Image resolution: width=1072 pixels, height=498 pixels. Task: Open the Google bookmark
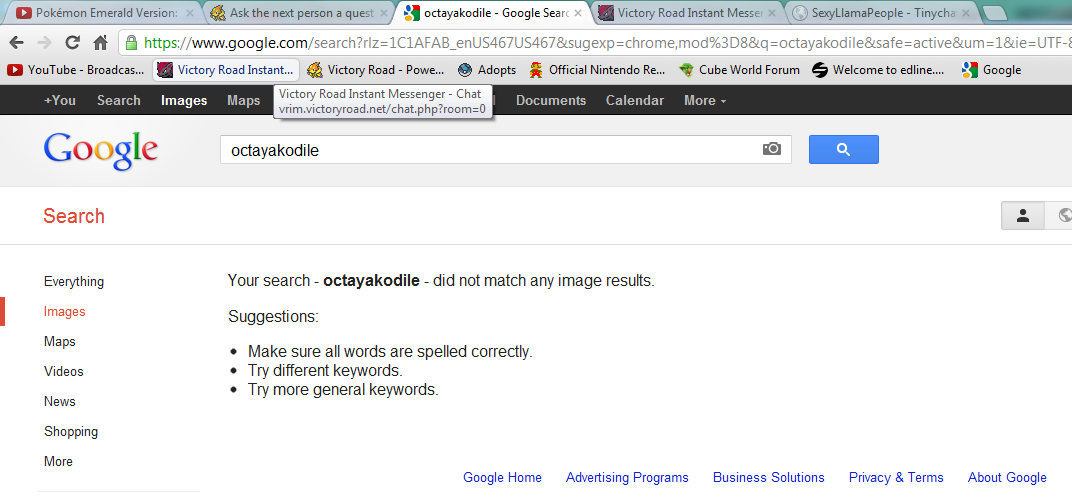pyautogui.click(x=991, y=70)
